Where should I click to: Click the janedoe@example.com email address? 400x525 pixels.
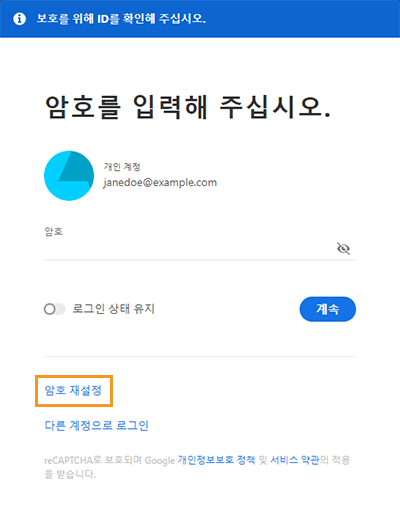160,182
